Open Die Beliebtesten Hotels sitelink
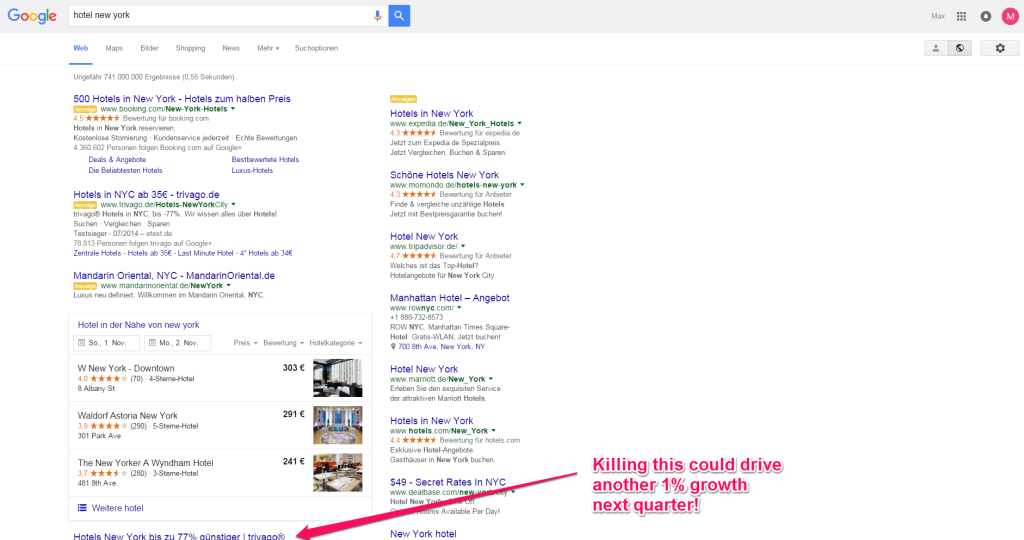The width and height of the screenshot is (1024, 540). click(x=125, y=170)
